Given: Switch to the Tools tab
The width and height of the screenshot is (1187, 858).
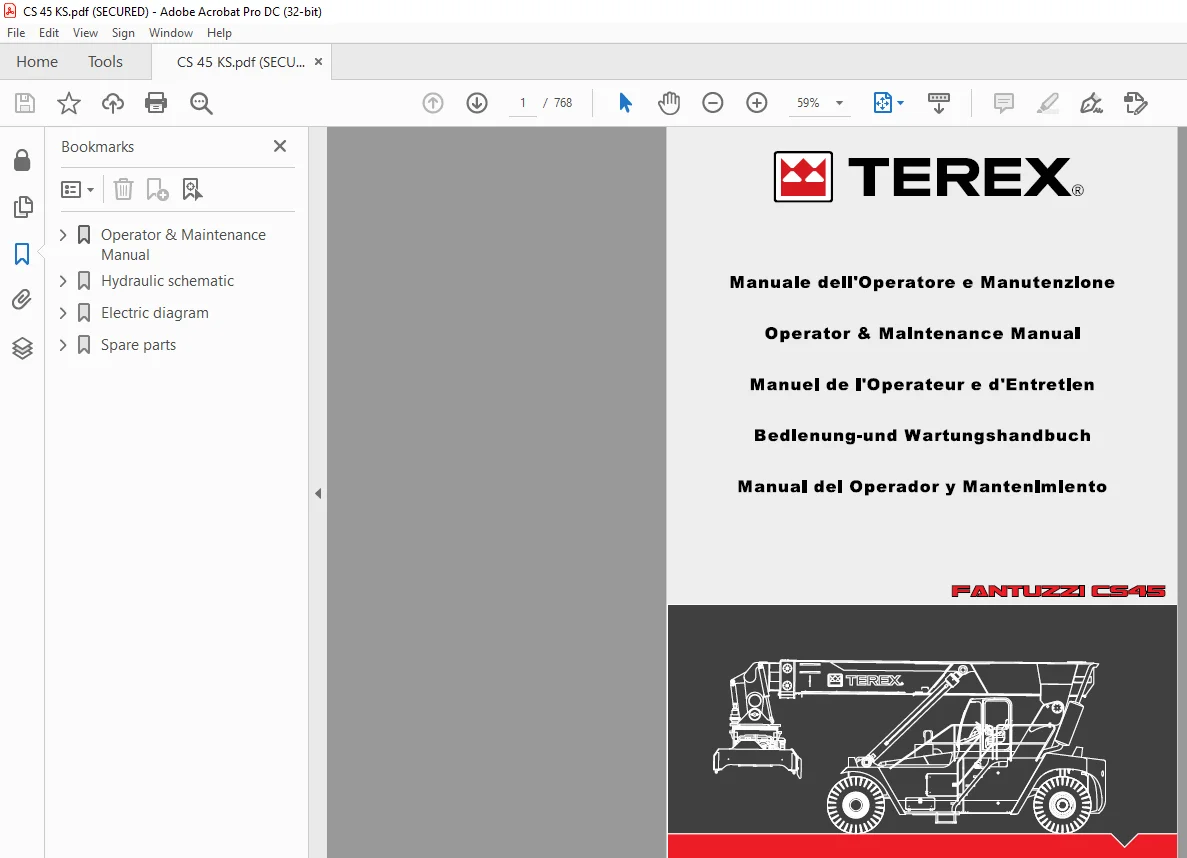Looking at the screenshot, I should coord(105,61).
